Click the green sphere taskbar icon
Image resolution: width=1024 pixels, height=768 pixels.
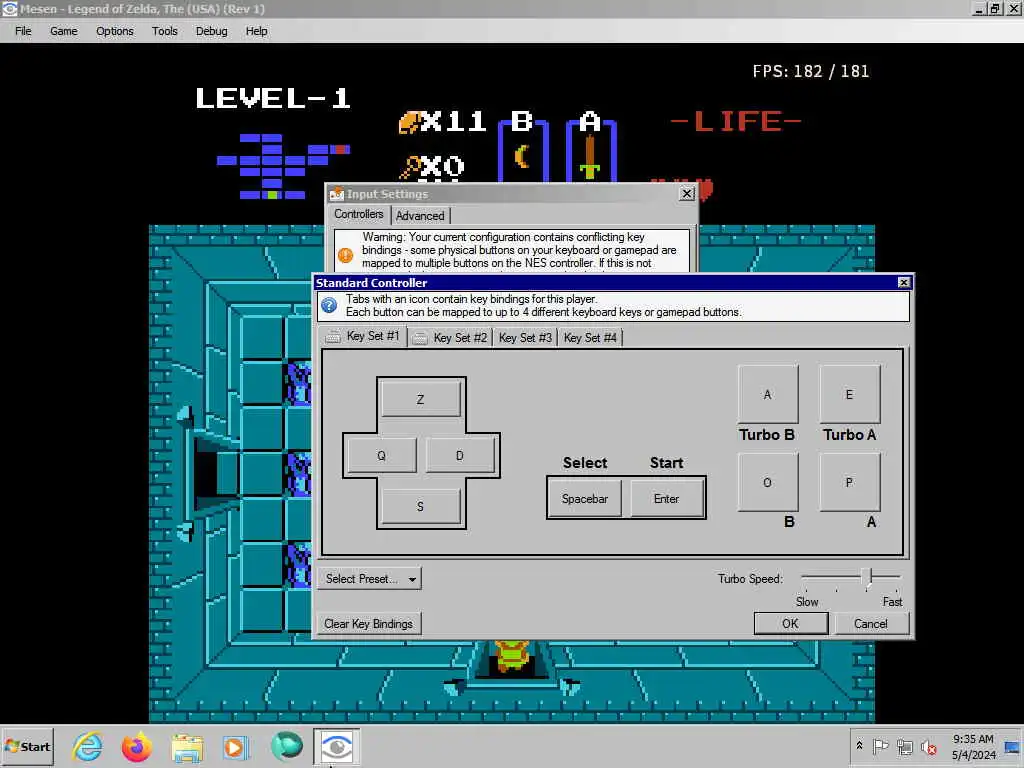tap(286, 746)
